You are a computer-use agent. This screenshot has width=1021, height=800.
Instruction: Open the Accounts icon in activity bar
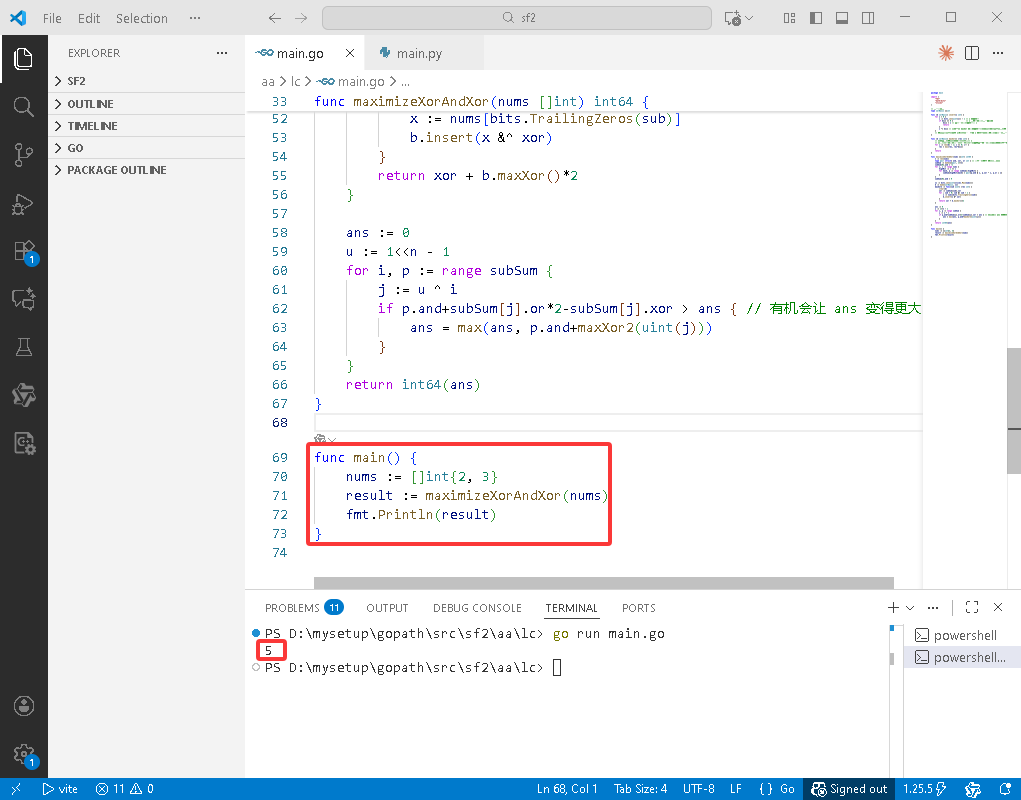click(x=23, y=706)
